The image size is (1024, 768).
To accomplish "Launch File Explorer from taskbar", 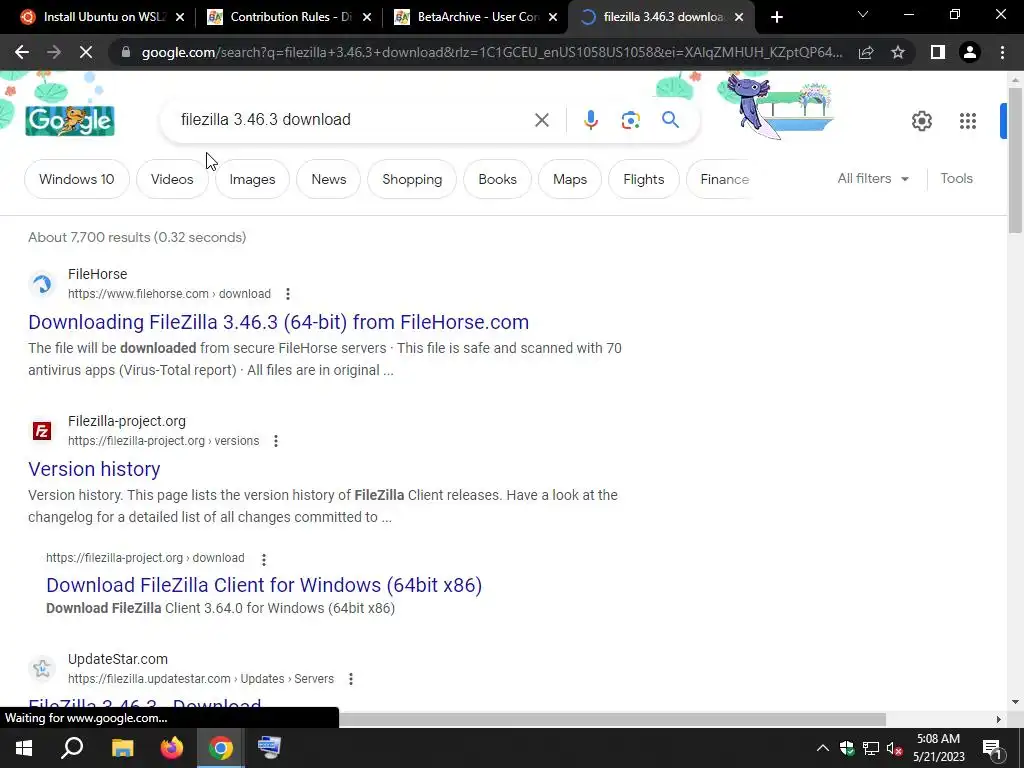I will pyautogui.click(x=122, y=748).
